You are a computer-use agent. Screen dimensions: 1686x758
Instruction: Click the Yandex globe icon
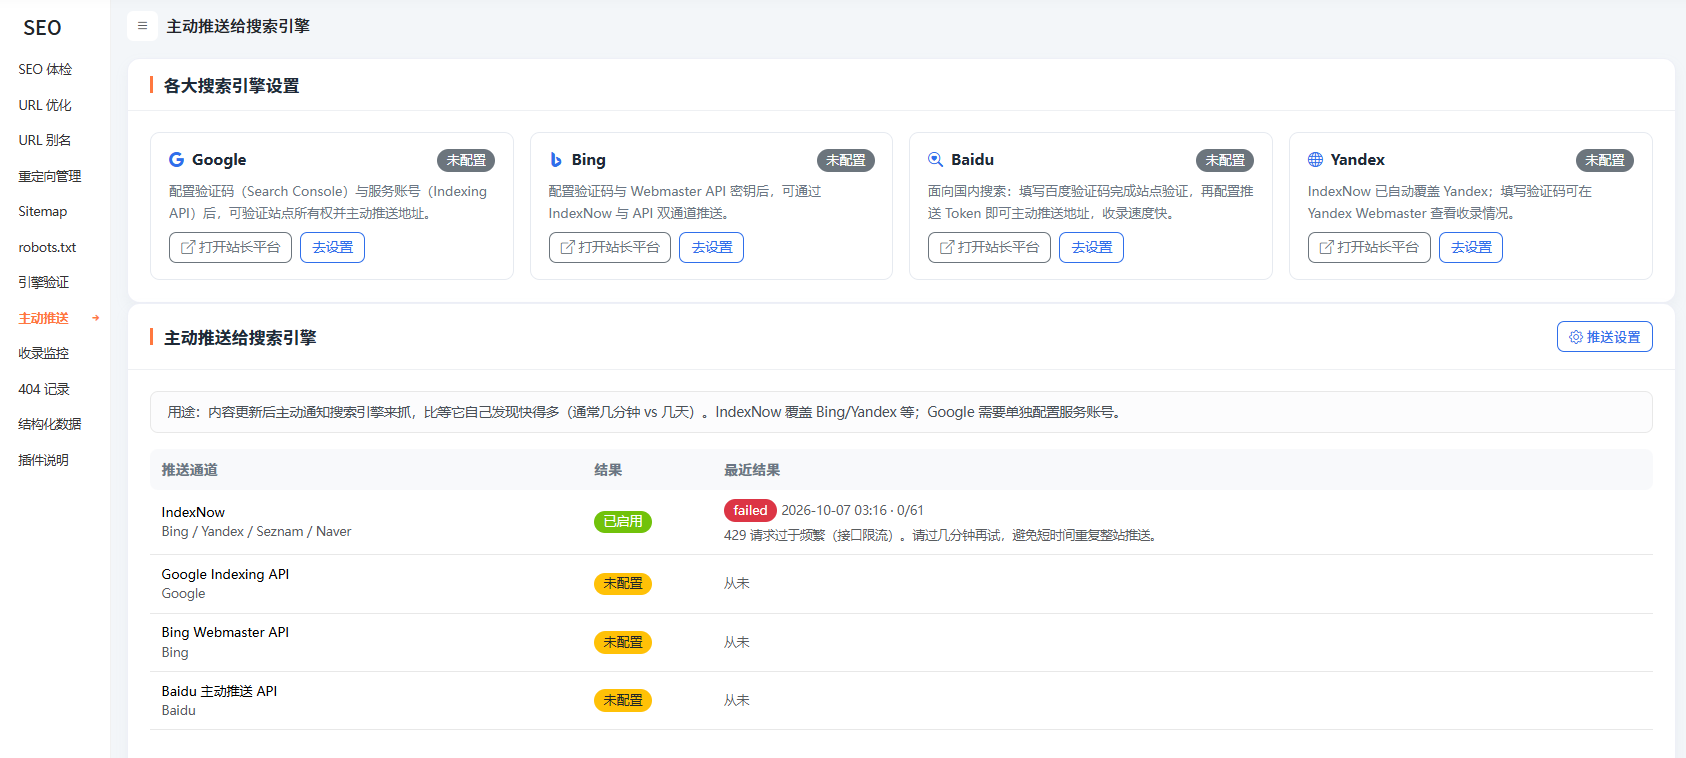(1316, 160)
